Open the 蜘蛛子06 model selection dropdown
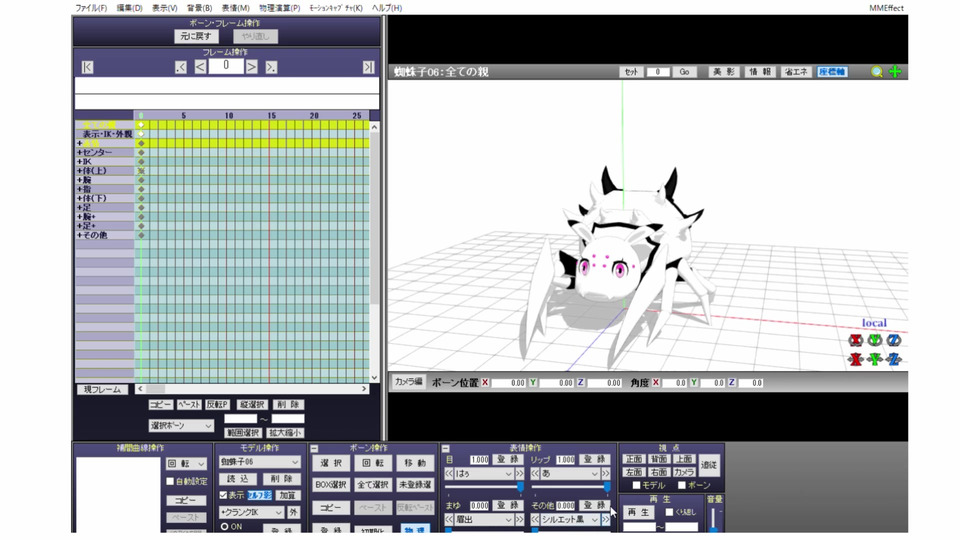Screen dimensions: 960x540 click(x=260, y=462)
